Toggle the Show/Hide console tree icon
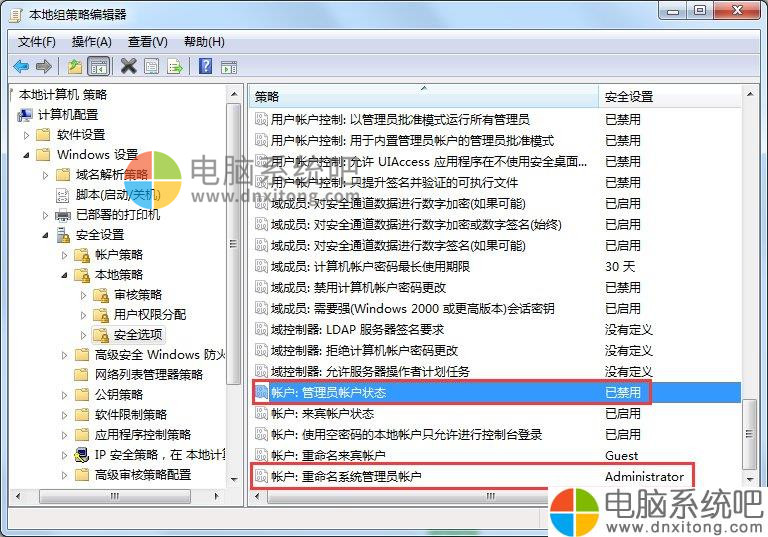The image size is (768, 537). (98, 66)
